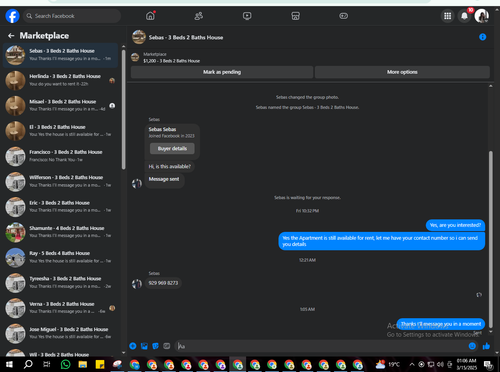Click the message input field
Screen dimensions: 500x372
click(322, 346)
